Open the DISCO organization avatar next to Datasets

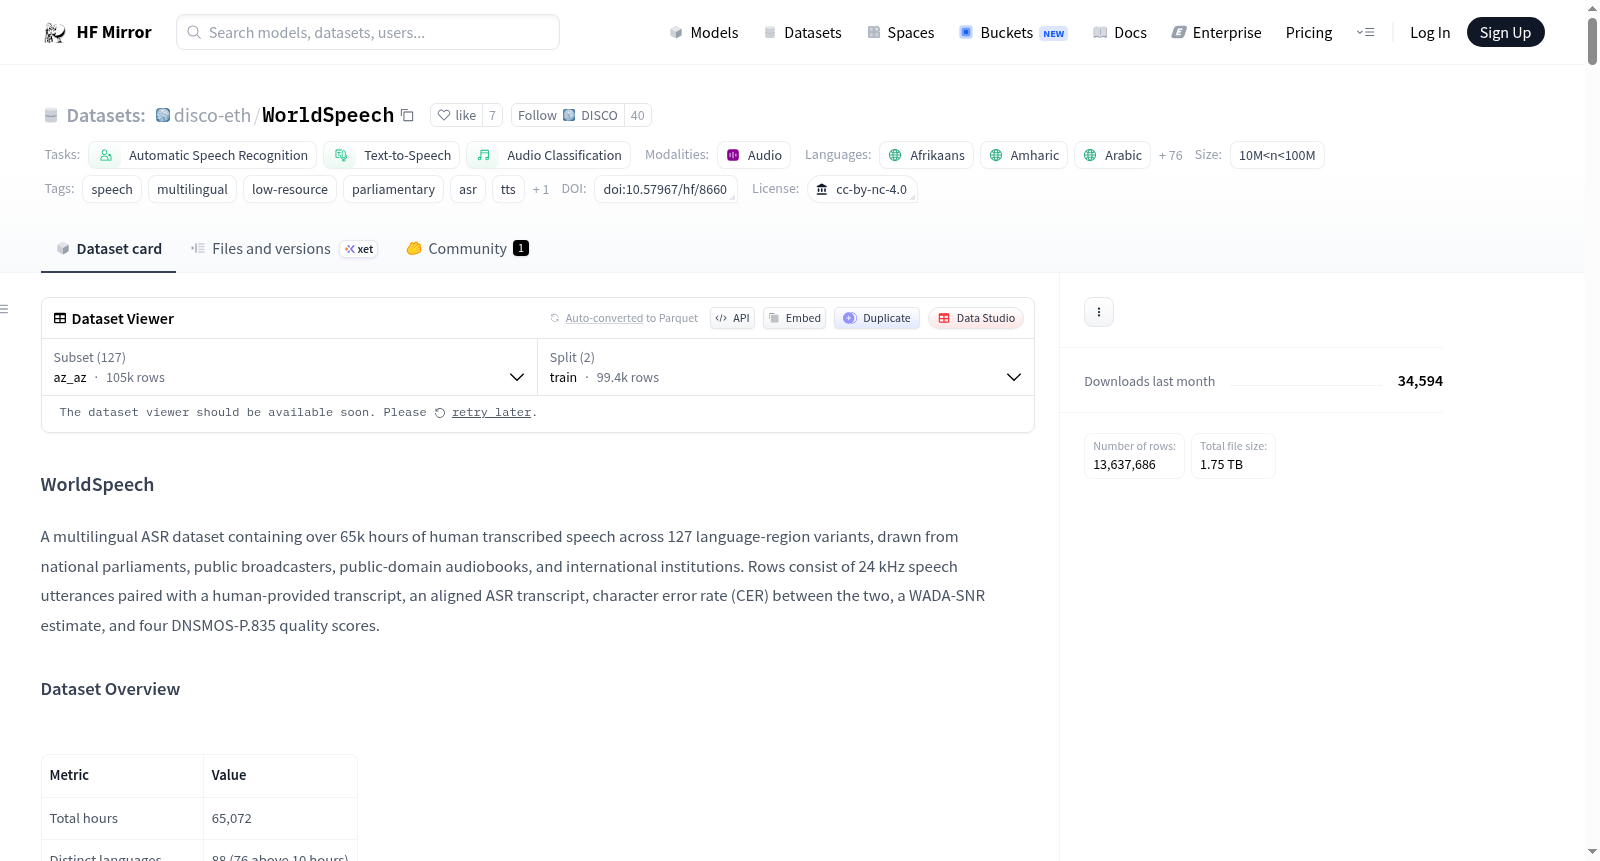(x=163, y=115)
